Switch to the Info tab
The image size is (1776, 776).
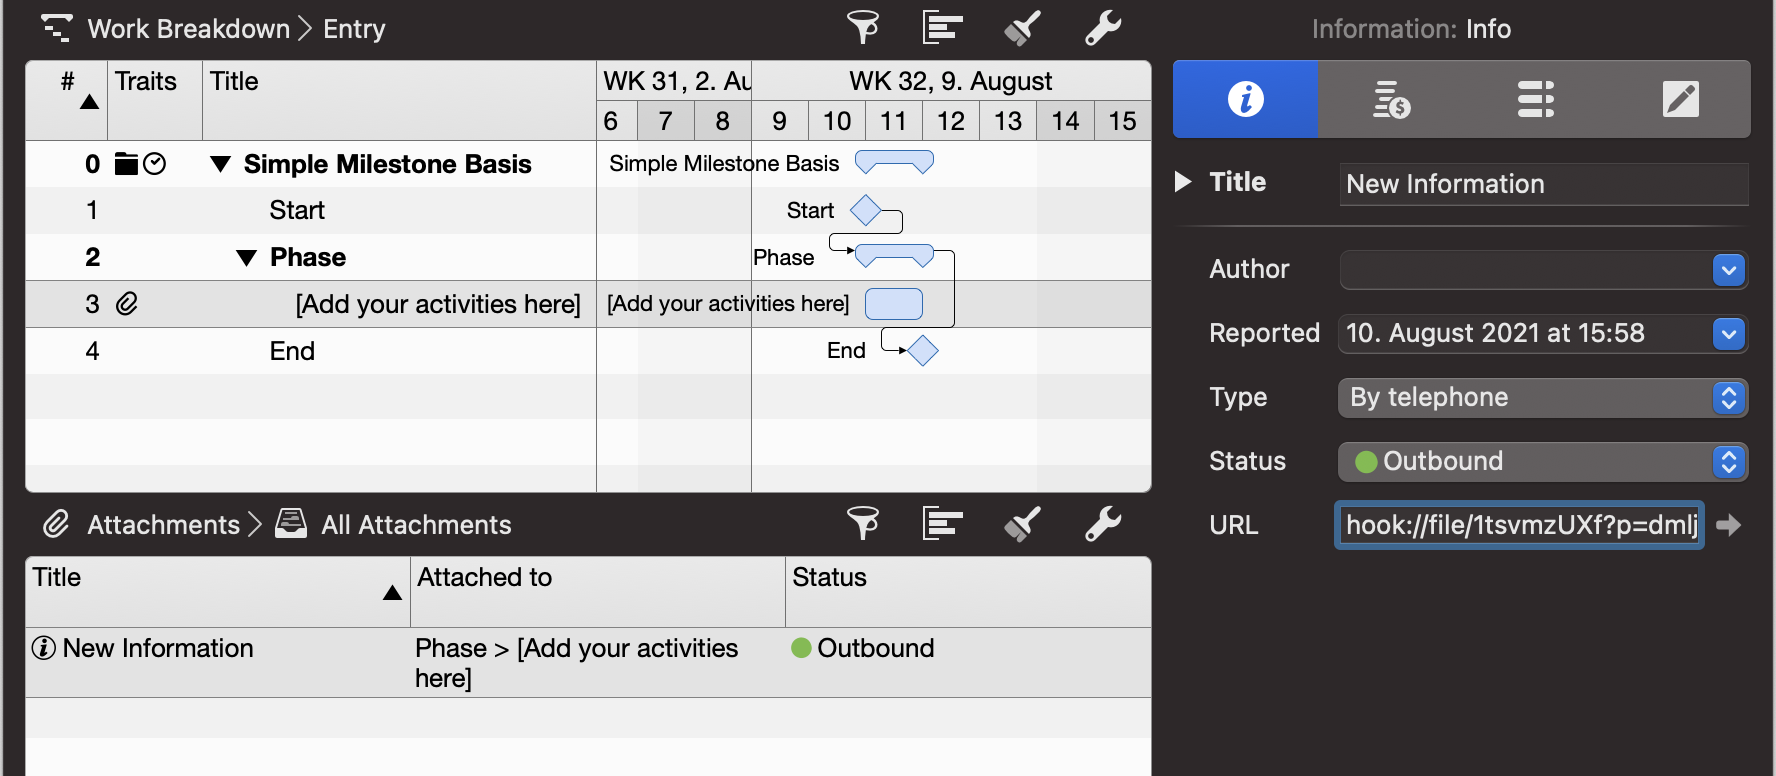coord(1245,99)
